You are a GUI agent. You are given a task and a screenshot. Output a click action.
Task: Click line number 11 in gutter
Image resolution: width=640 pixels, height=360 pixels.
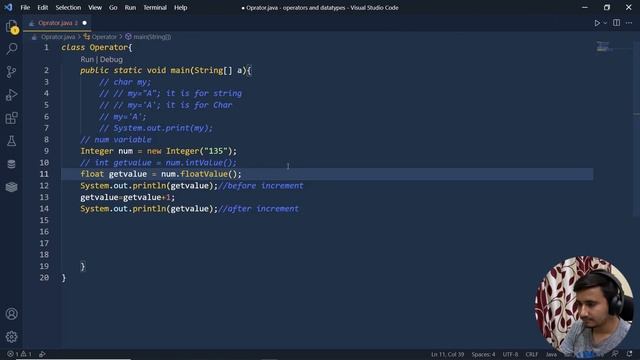click(44, 174)
